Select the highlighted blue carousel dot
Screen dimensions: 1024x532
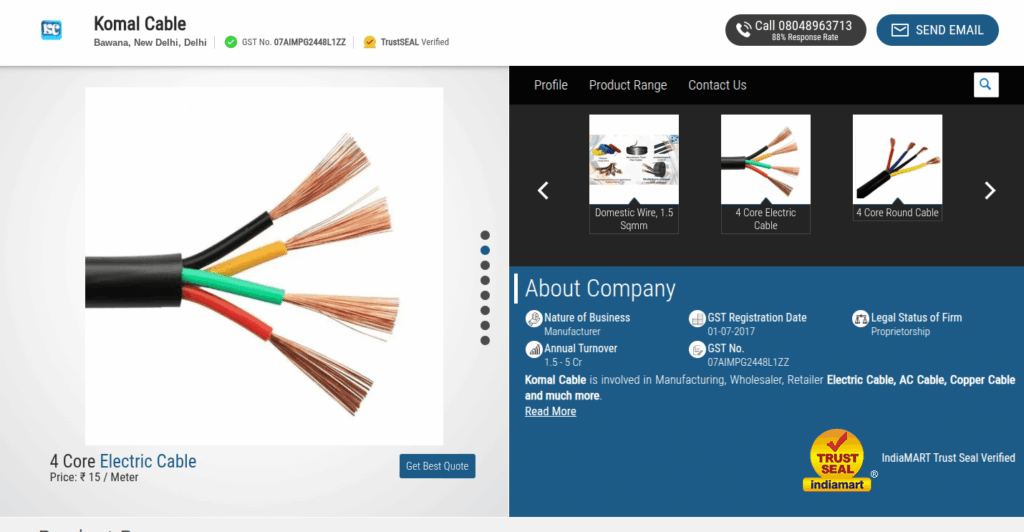tap(485, 250)
